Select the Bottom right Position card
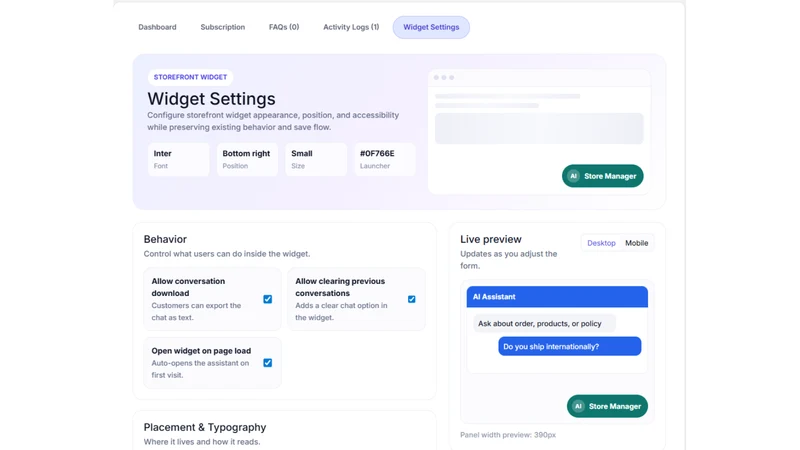Screen dimensions: 800x450 [x=247, y=159]
